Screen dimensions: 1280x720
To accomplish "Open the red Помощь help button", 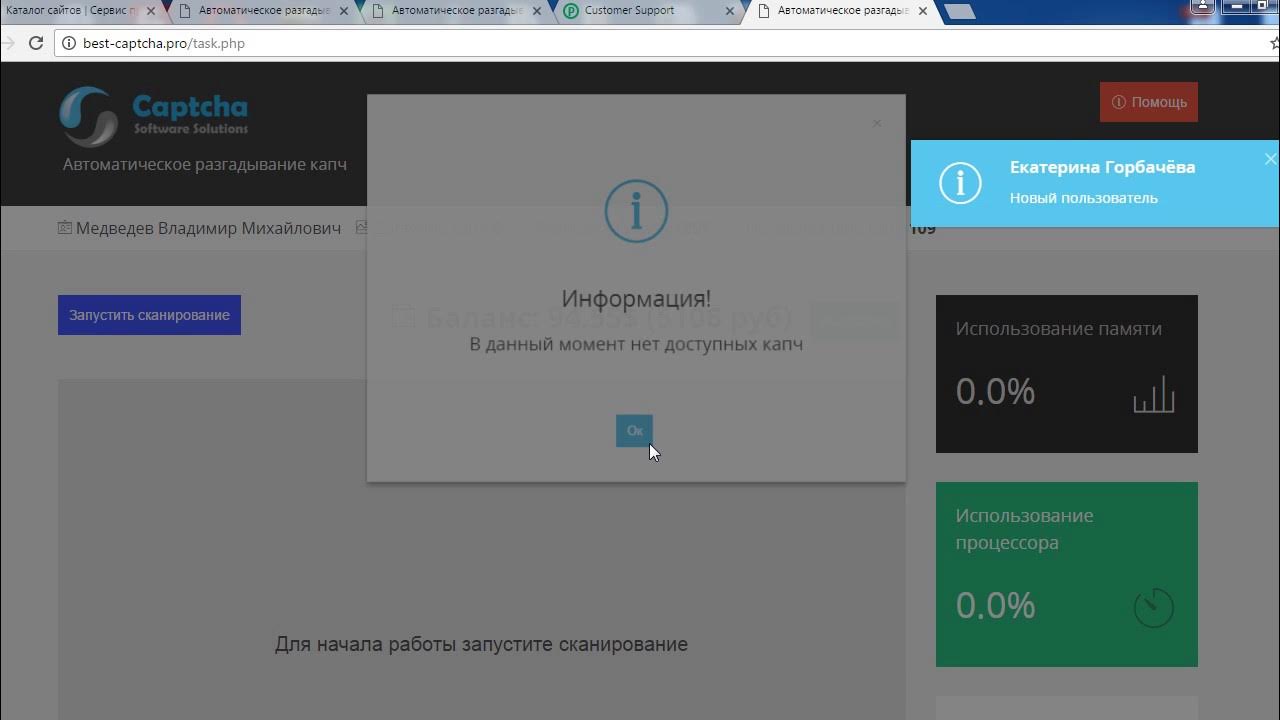I will (x=1149, y=102).
